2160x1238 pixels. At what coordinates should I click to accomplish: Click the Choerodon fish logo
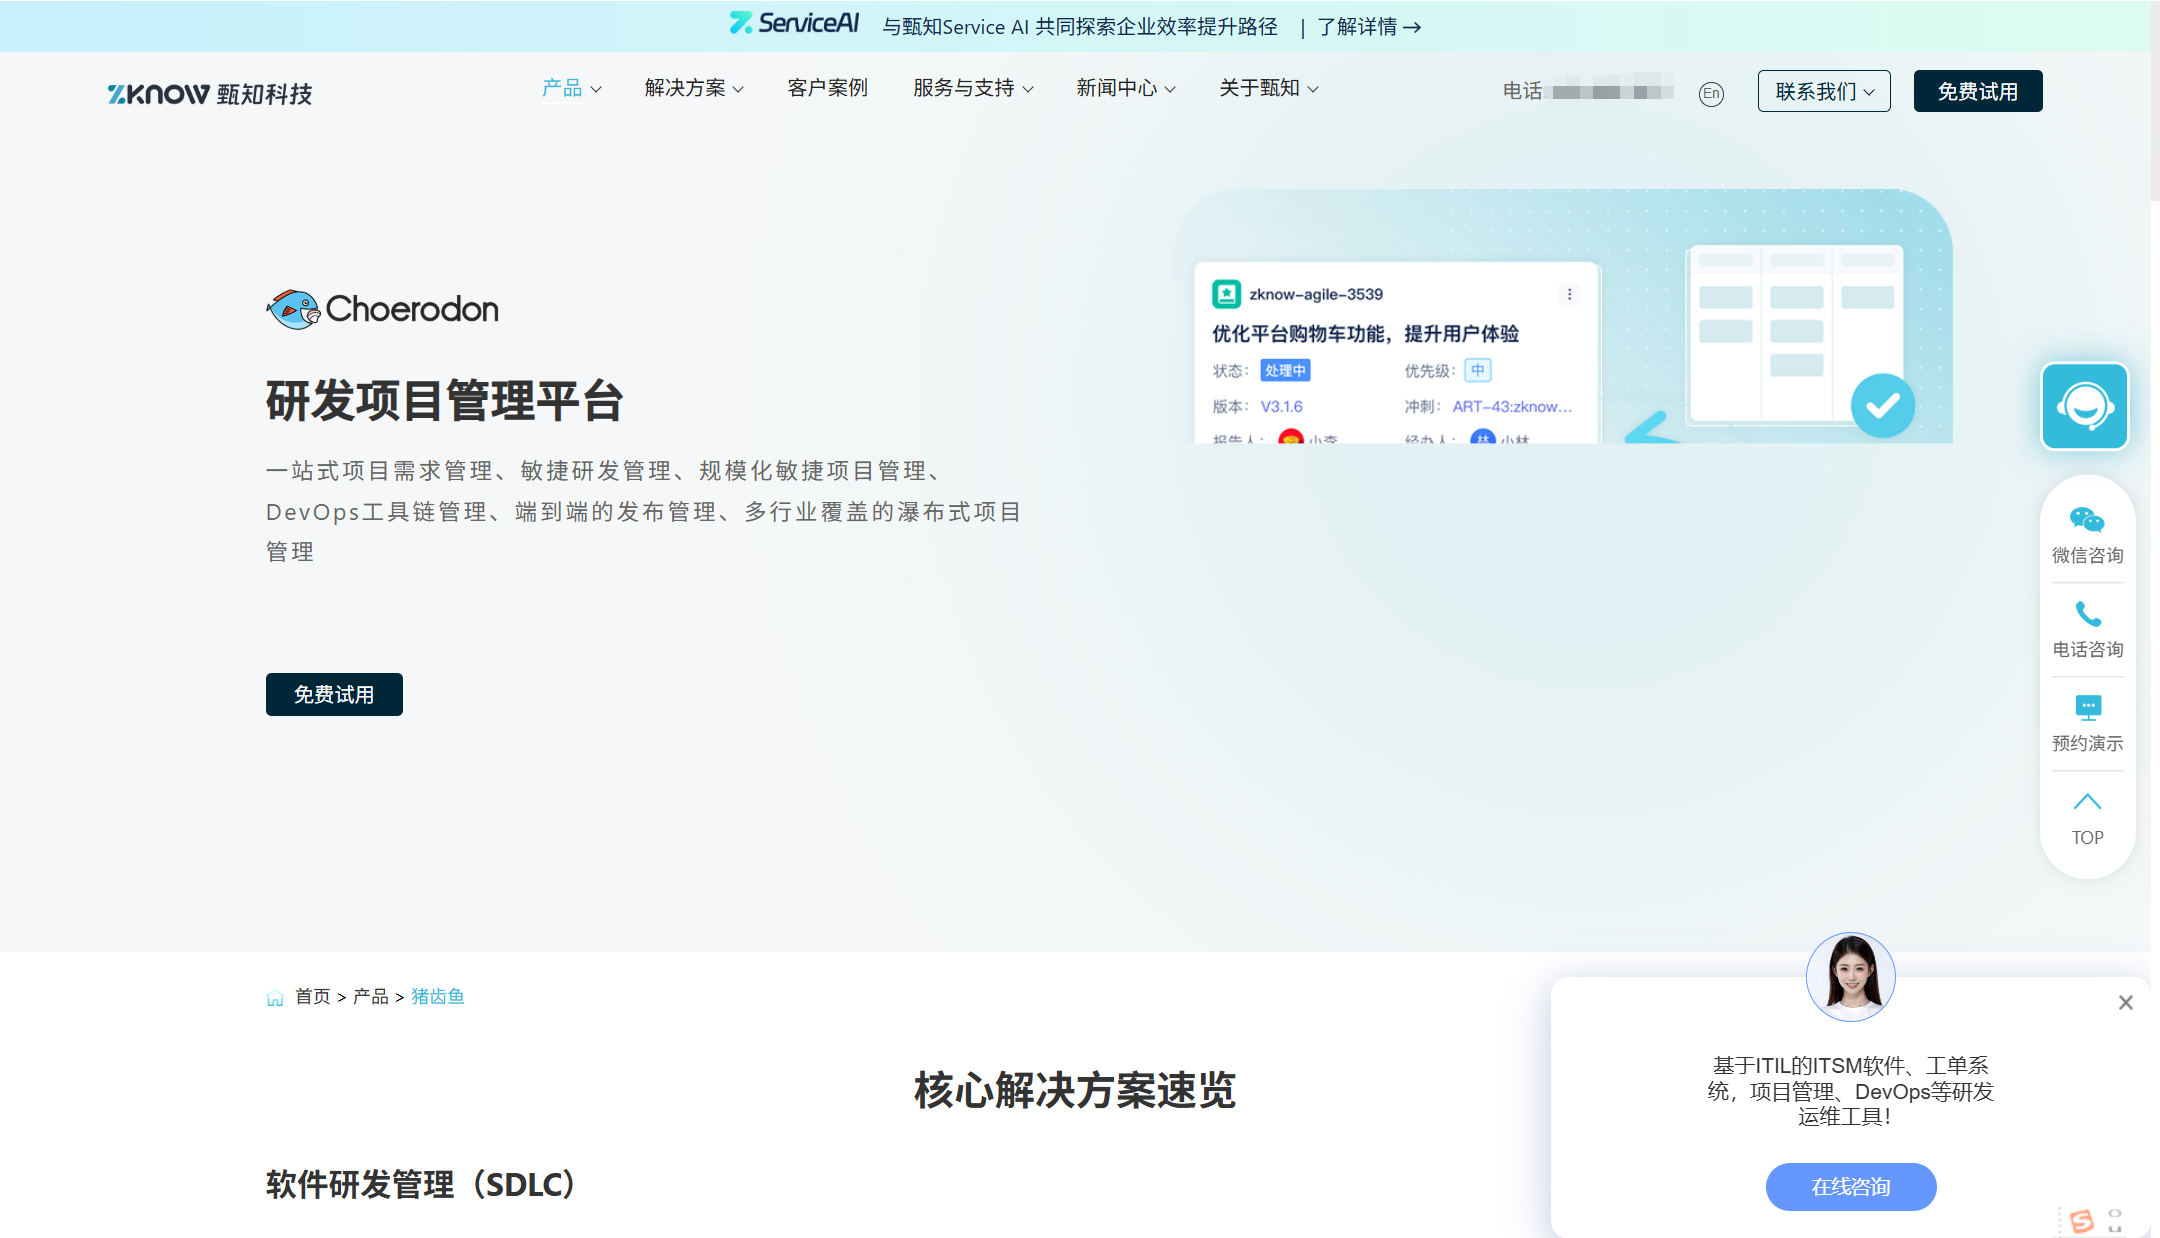(x=292, y=309)
